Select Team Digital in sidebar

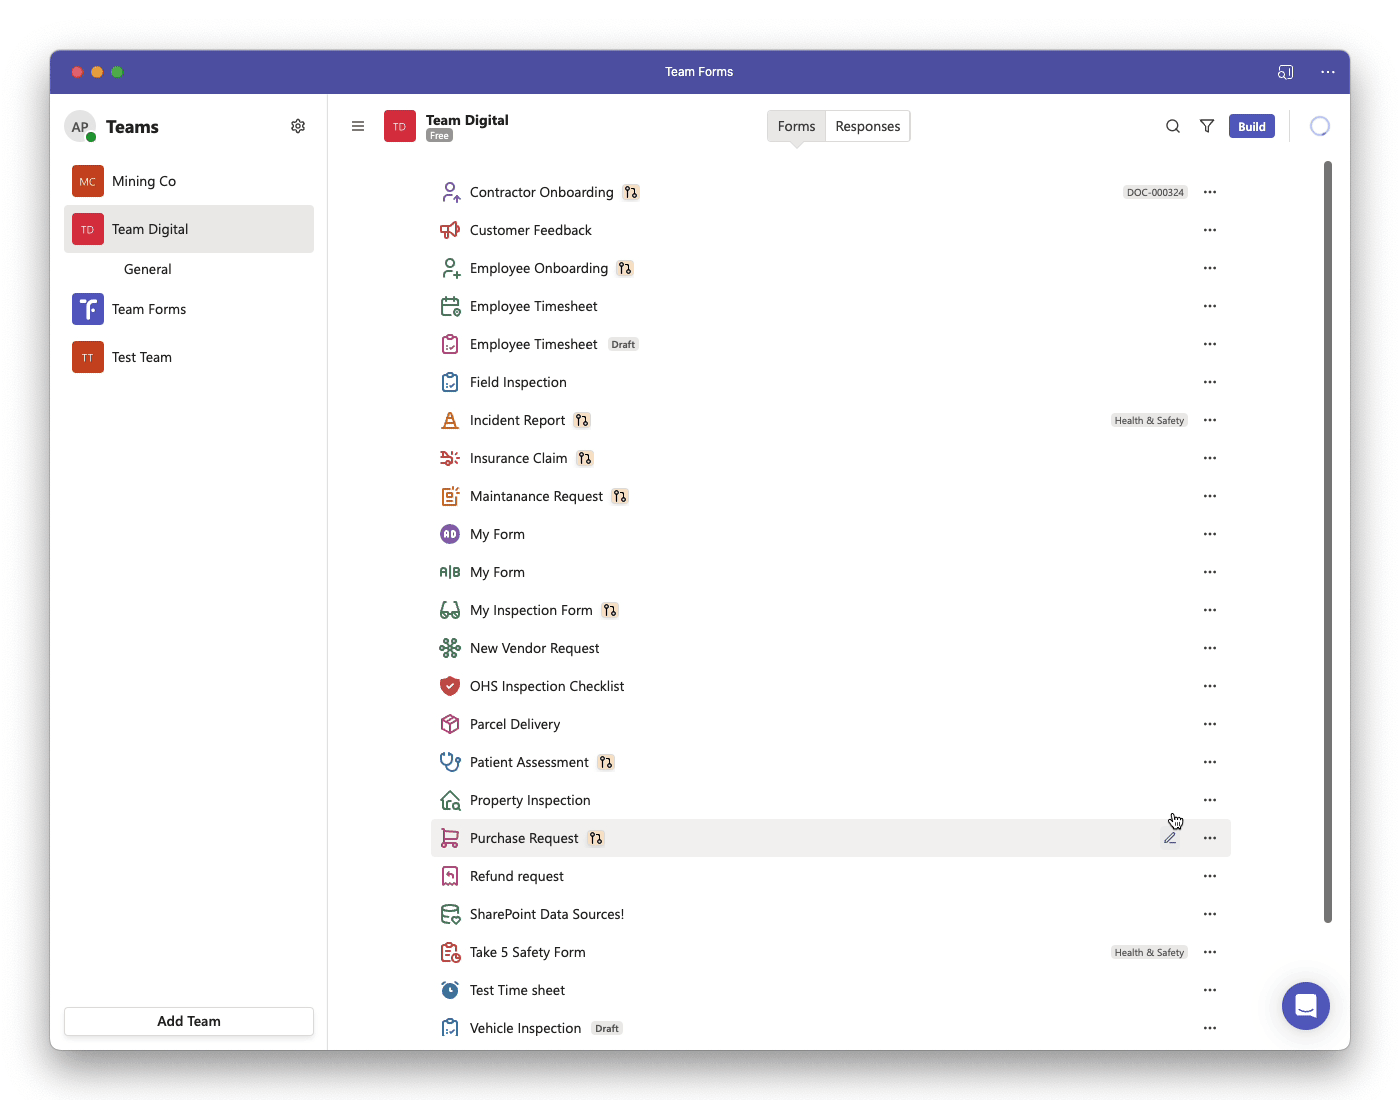189,229
